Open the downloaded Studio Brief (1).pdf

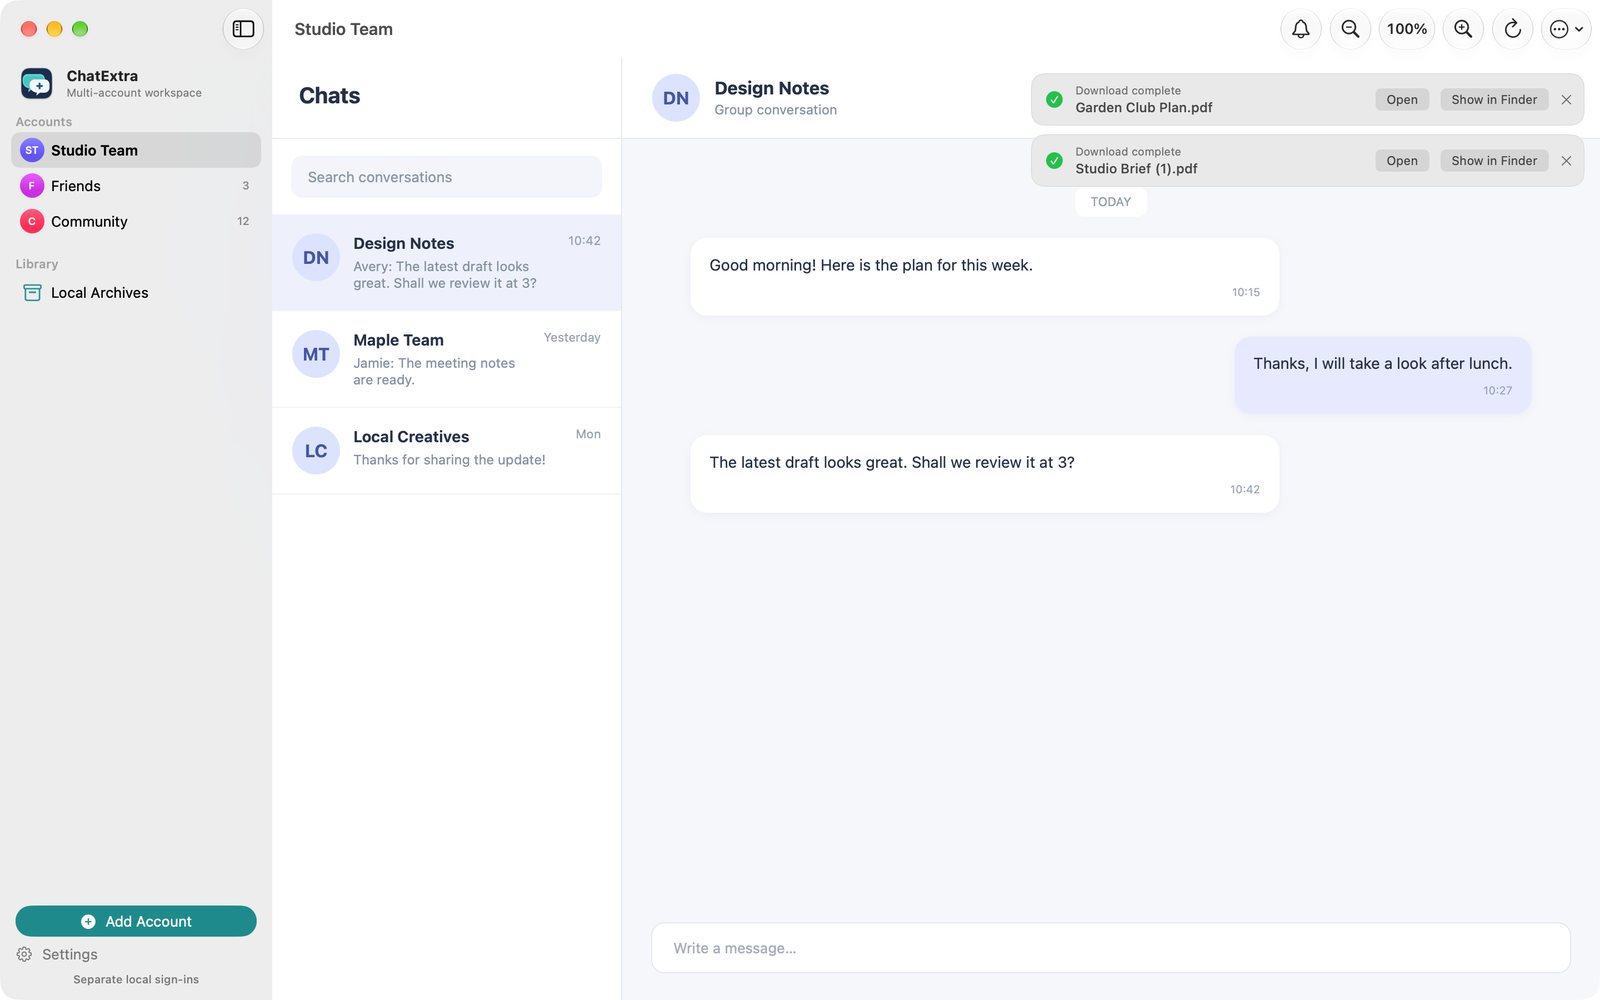tap(1402, 161)
